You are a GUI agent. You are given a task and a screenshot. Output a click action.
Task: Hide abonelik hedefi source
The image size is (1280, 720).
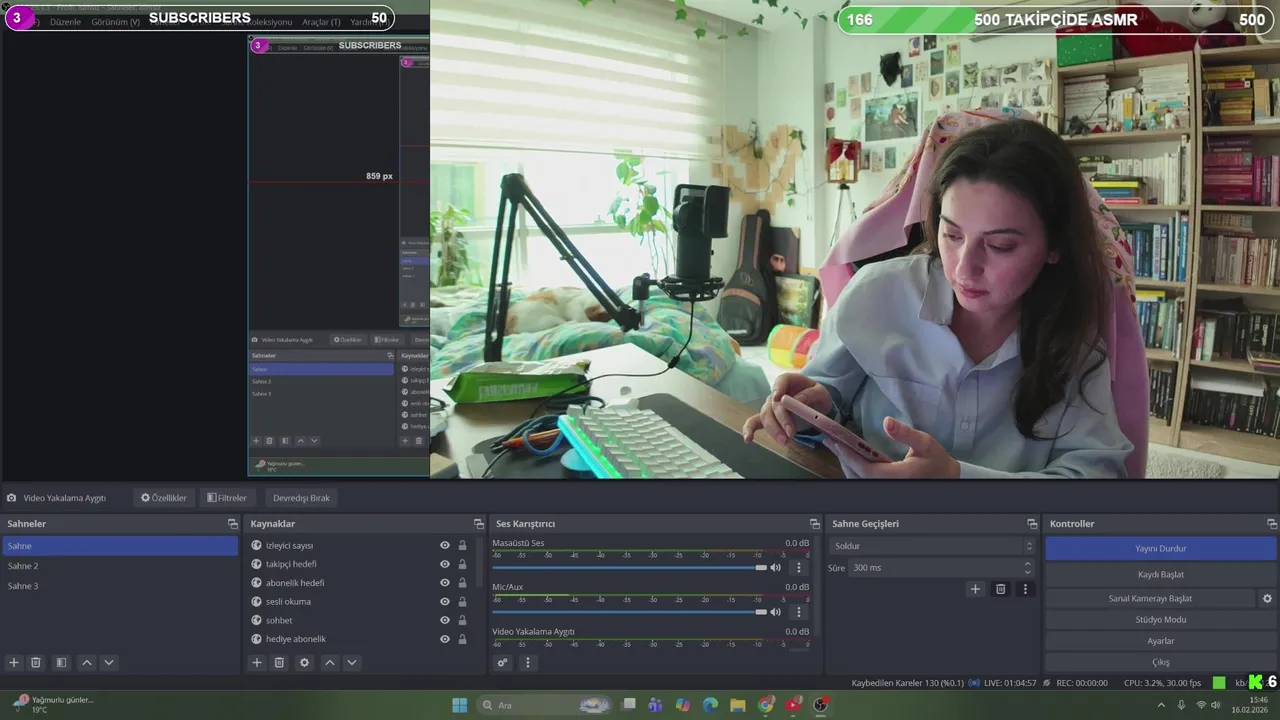tap(445, 583)
